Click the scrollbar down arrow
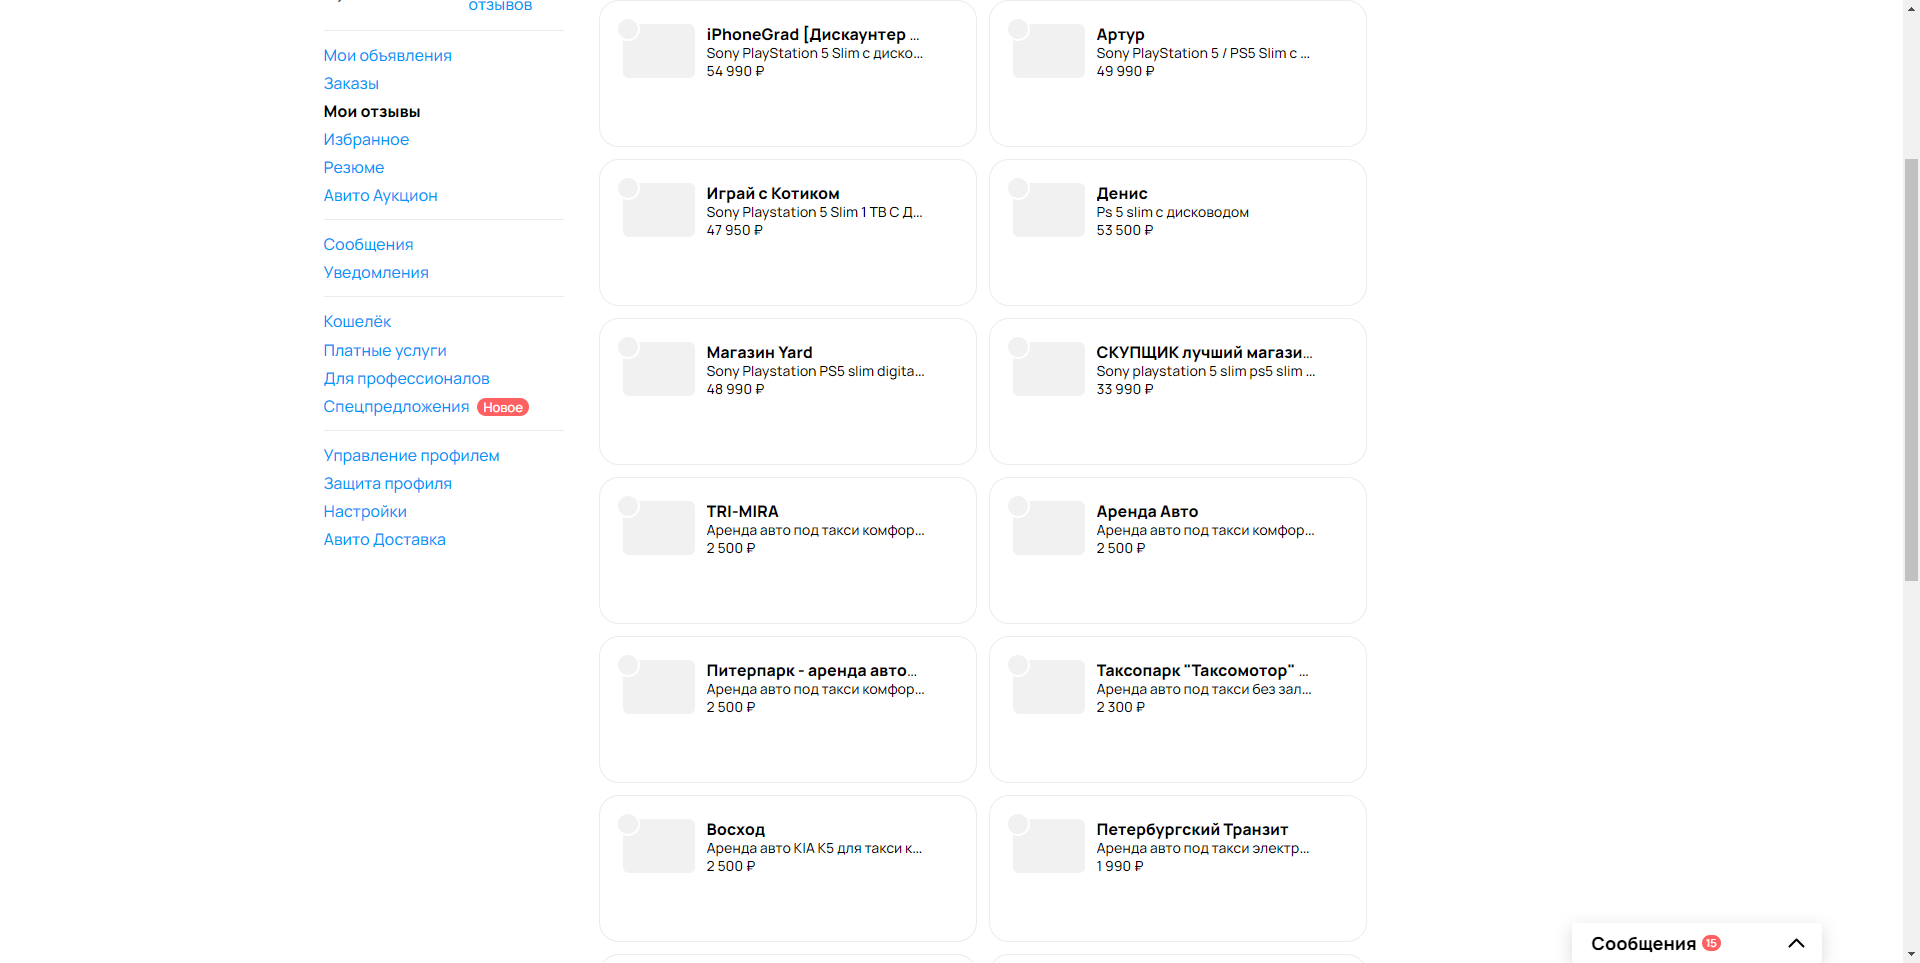1920x963 pixels. click(x=1911, y=954)
